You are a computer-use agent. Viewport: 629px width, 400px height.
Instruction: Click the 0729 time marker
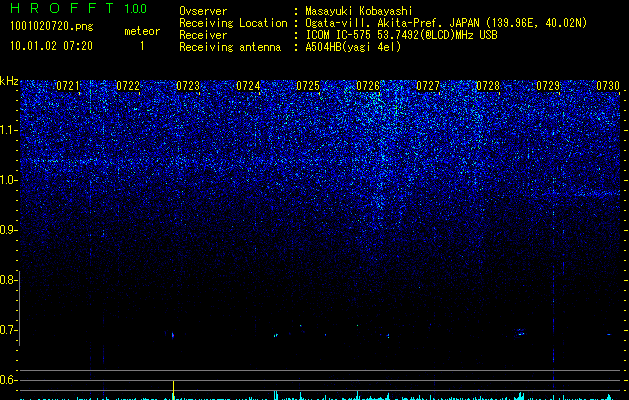tap(548, 86)
